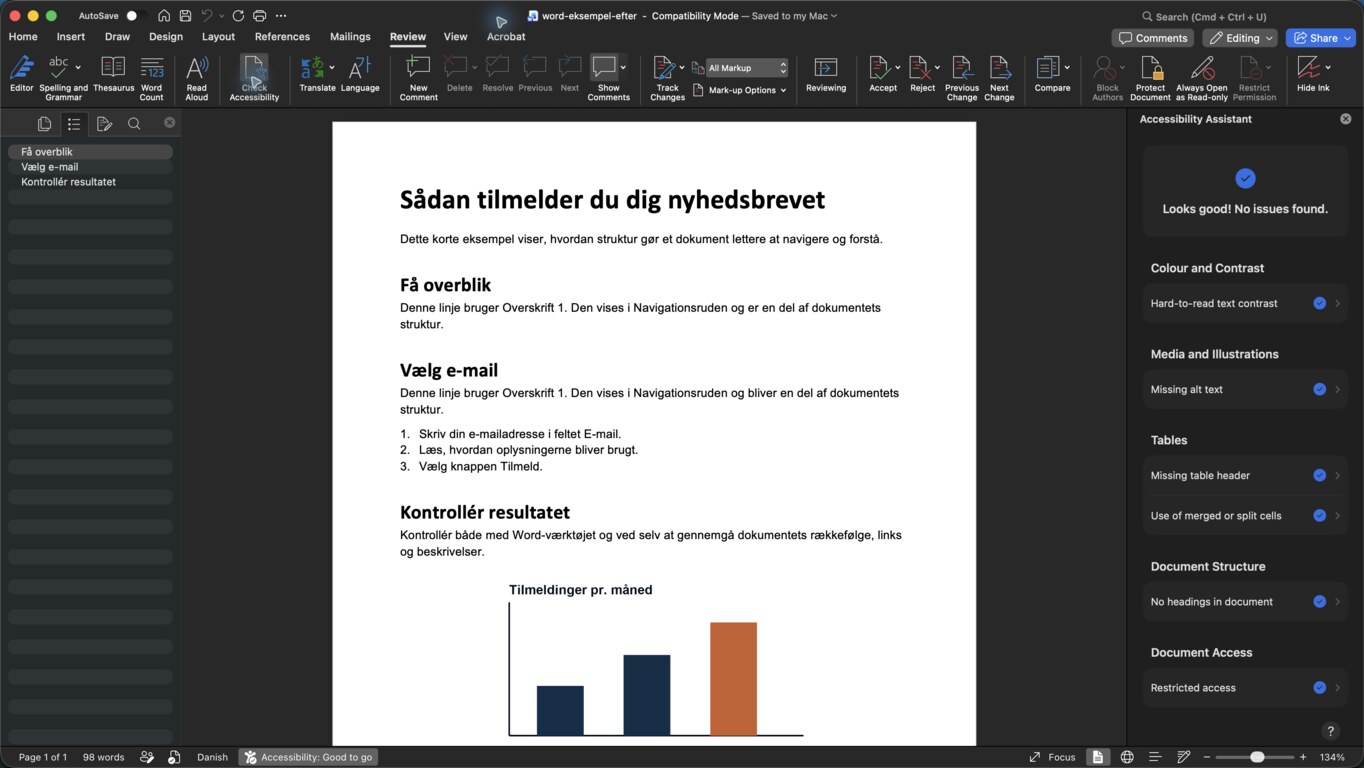Adjust the zoom slider handle
The image size is (1364, 768).
[x=1257, y=757]
